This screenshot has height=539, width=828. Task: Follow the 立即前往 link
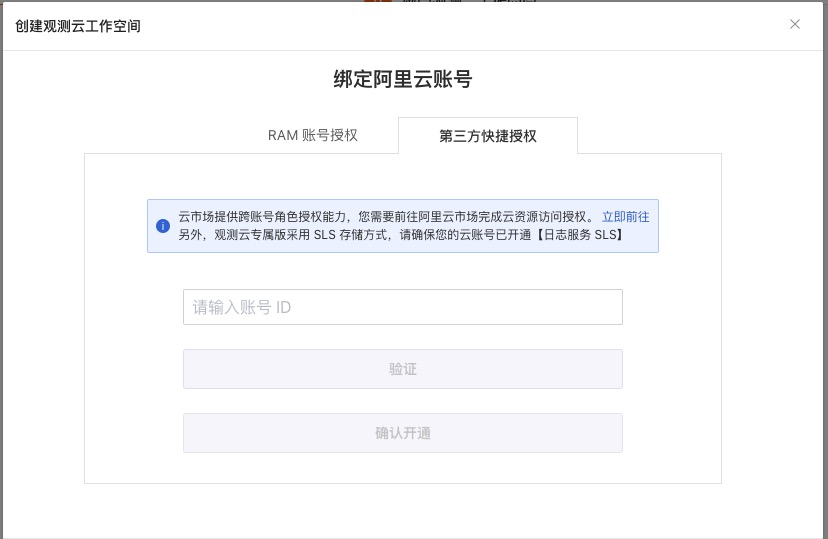click(625, 216)
